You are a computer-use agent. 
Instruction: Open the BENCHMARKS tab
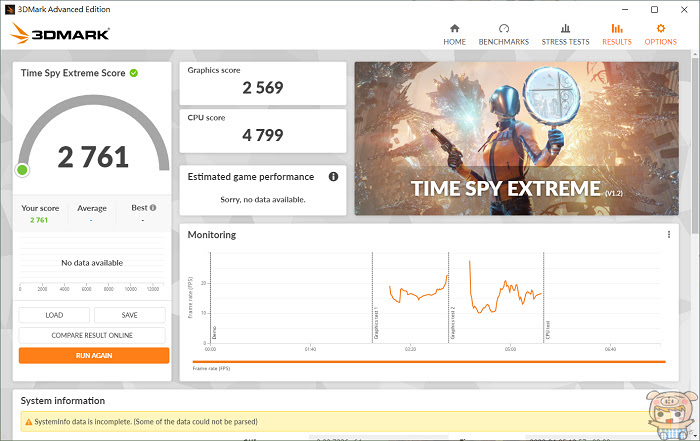click(x=504, y=35)
